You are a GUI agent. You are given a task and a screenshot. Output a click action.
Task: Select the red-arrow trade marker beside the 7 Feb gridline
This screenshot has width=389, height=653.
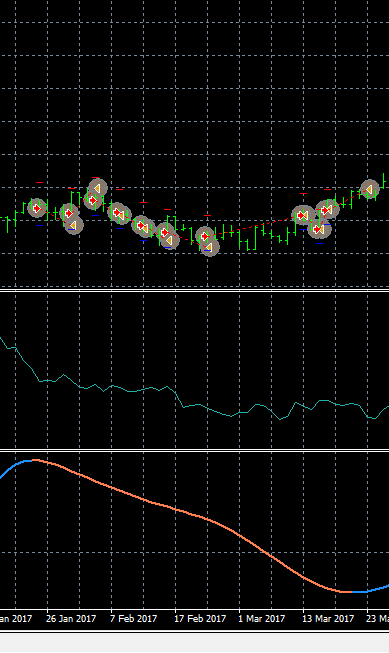tap(117, 213)
